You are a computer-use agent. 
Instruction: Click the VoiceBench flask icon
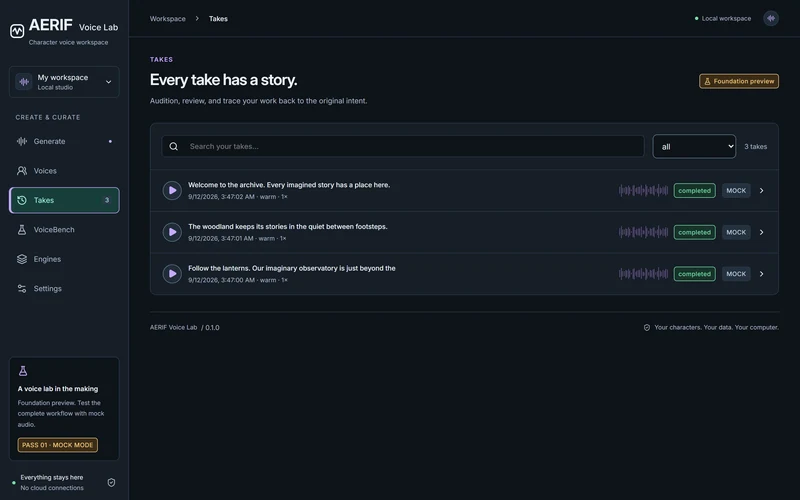click(21, 230)
